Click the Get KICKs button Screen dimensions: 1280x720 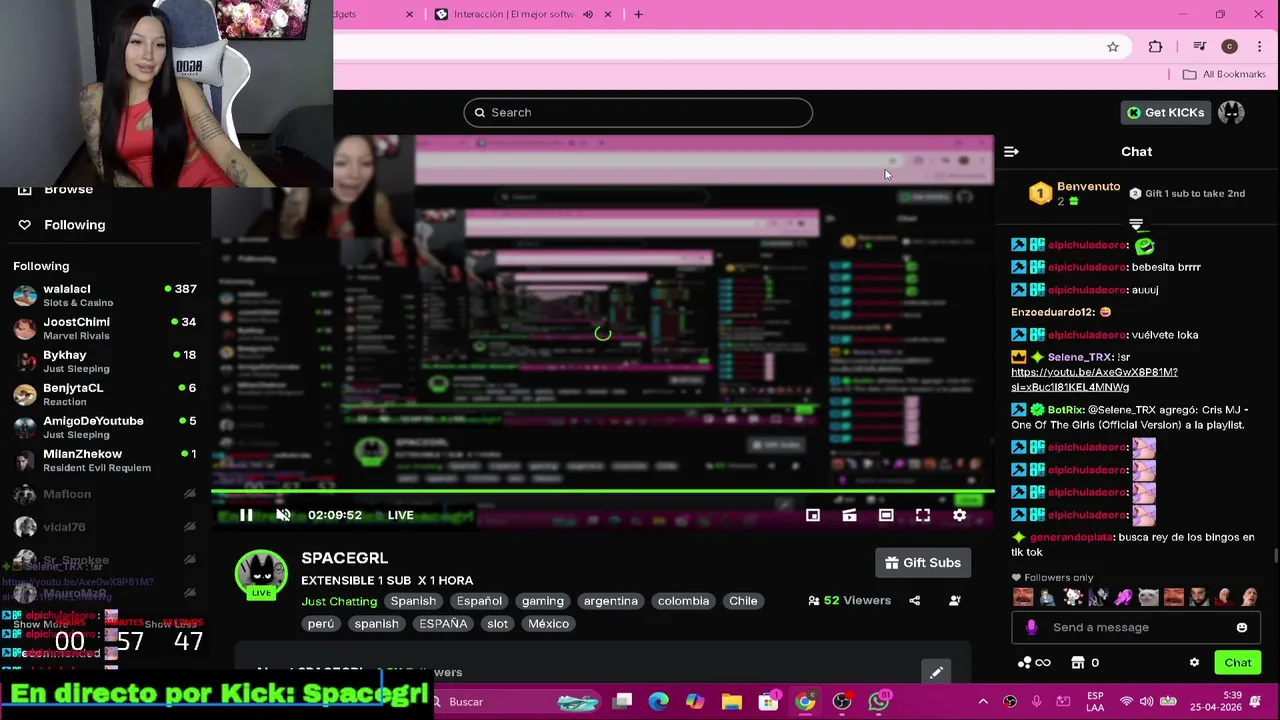[x=1165, y=112]
